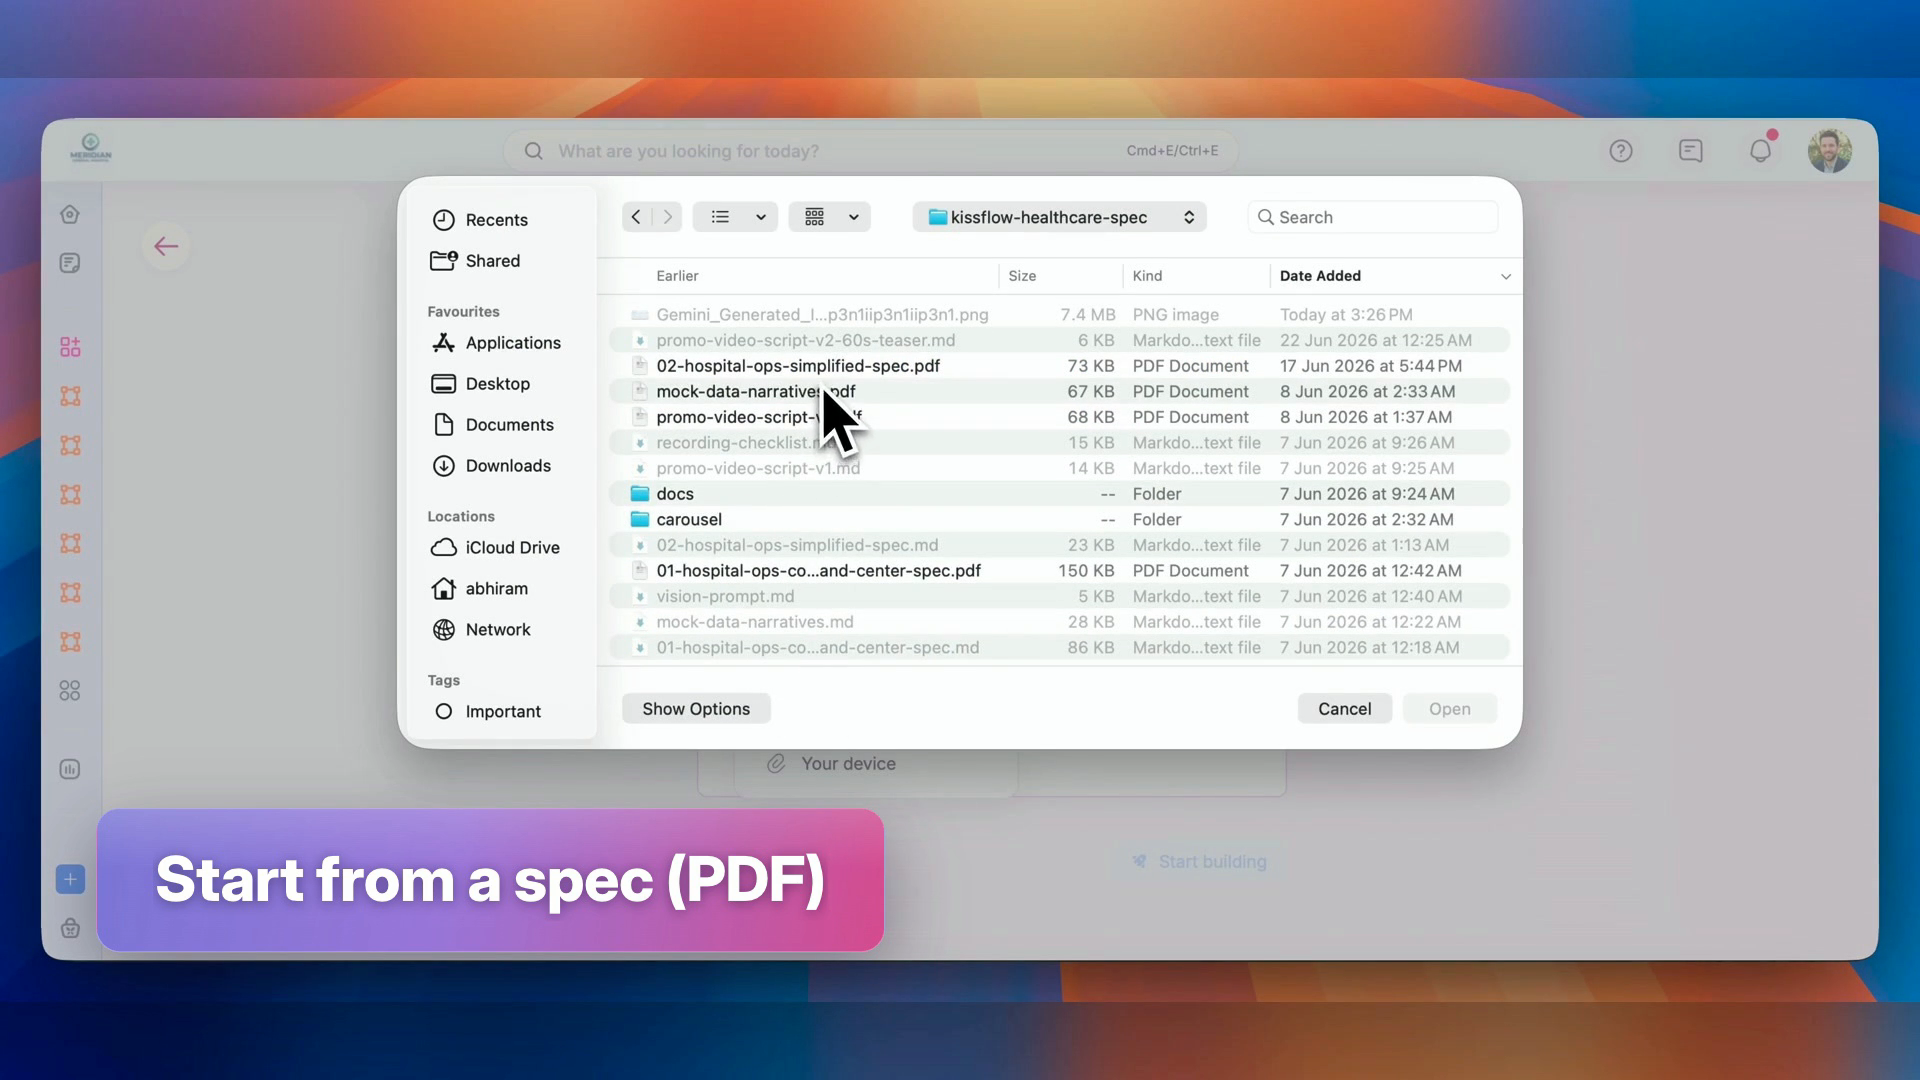
Task: Select 02-hospital-ops-simplified-spec.pdf file
Action: 1059,366
